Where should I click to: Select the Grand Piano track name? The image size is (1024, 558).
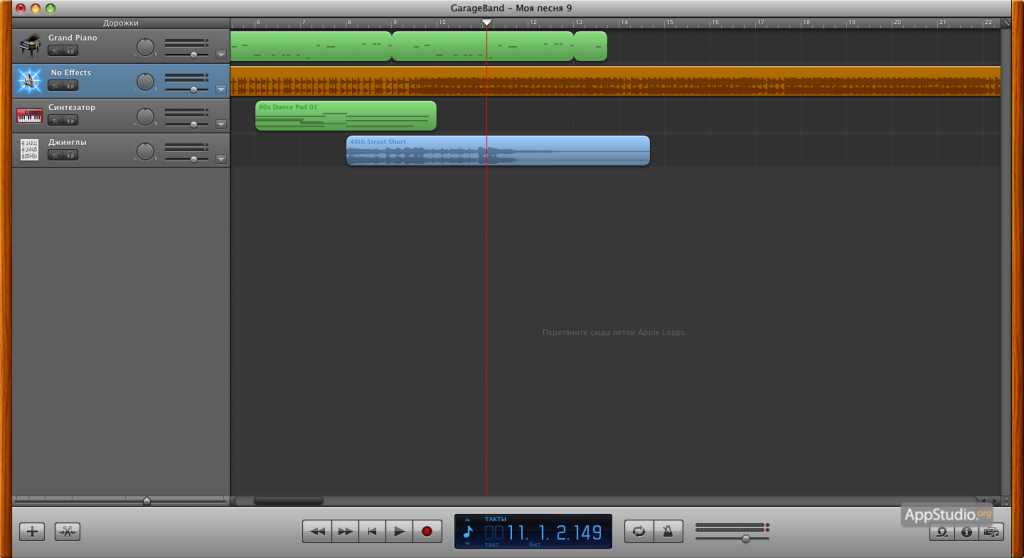(x=72, y=38)
